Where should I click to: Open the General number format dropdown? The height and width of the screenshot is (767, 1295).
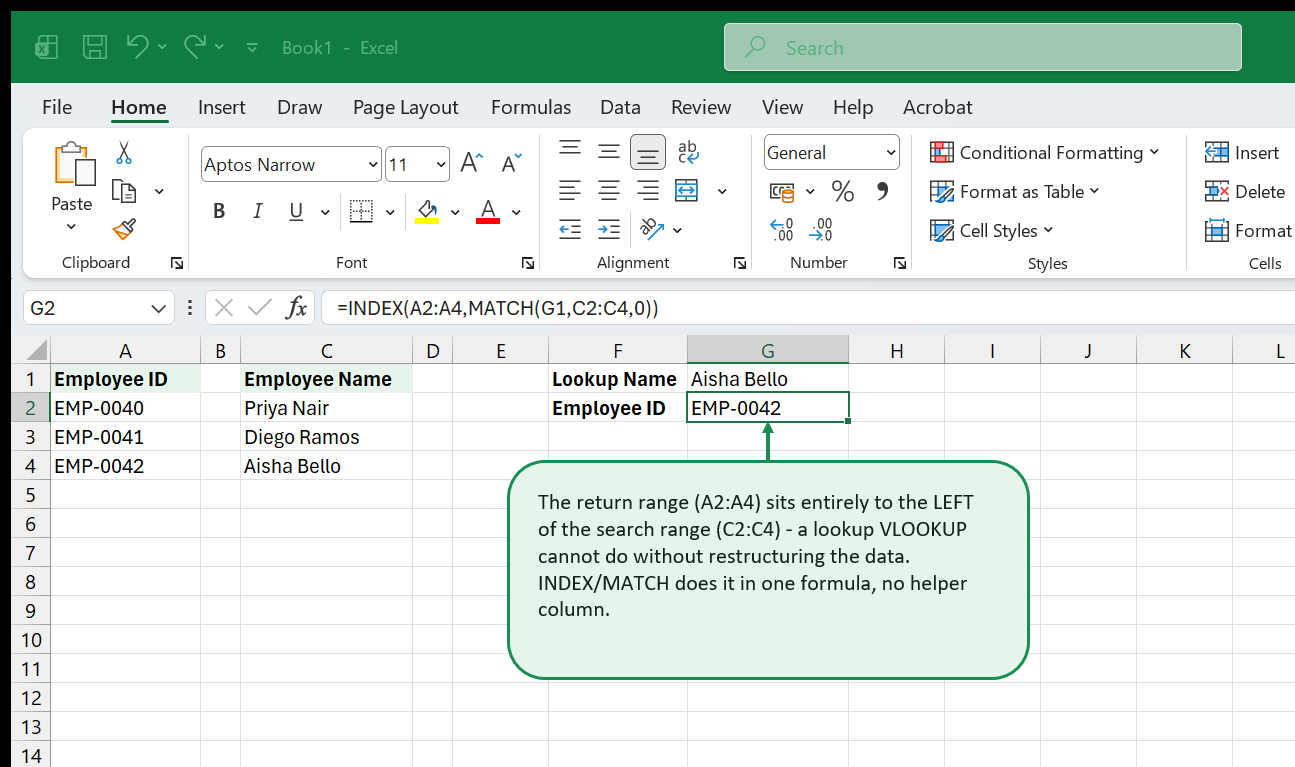click(832, 153)
